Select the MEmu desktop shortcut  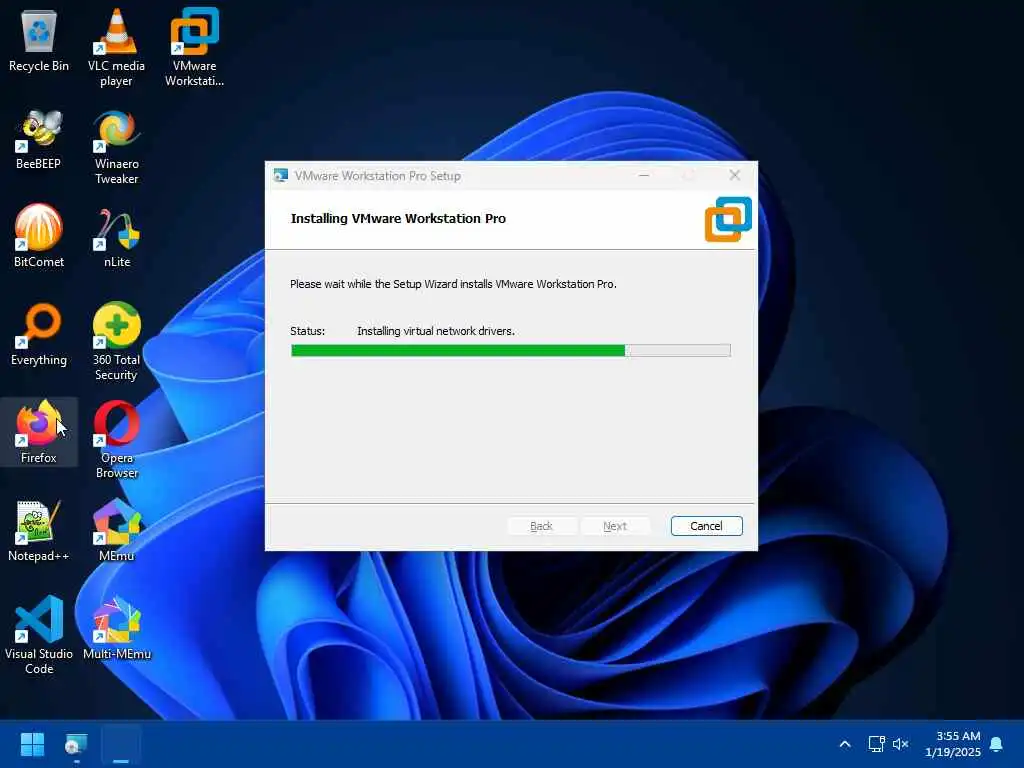[x=116, y=530]
